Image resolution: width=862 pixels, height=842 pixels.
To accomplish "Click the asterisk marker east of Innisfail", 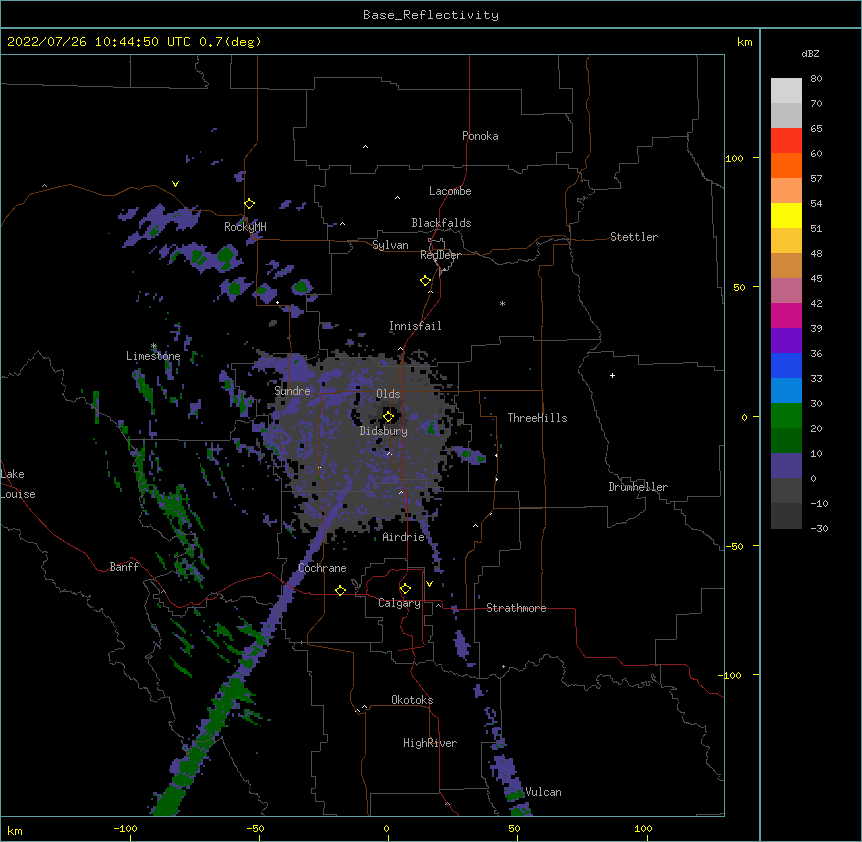I will coord(502,303).
